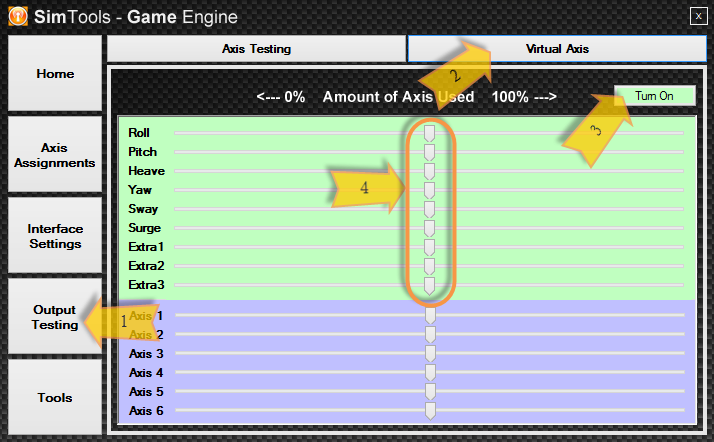The height and width of the screenshot is (442, 714).
Task: Click the Sway slider handle
Action: coord(429,210)
